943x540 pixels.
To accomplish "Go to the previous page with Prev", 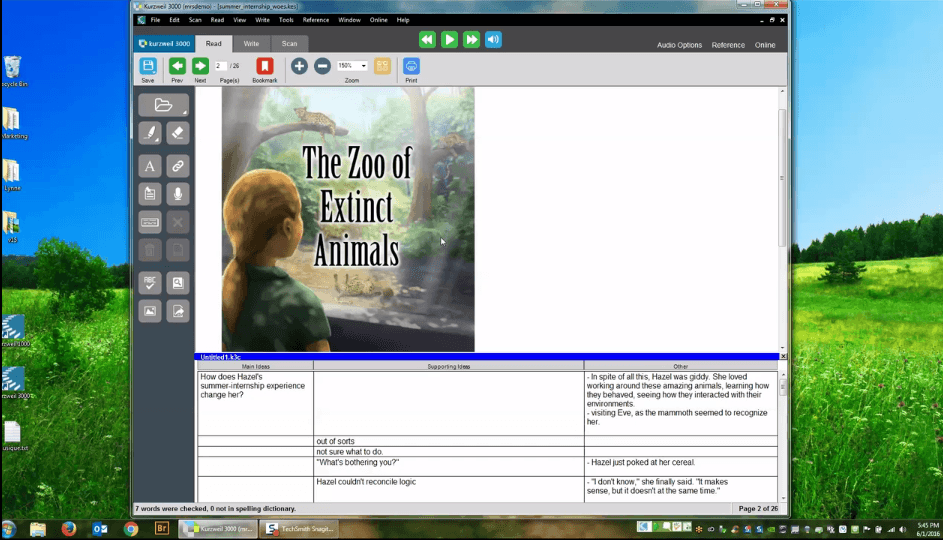I will click(x=177, y=66).
